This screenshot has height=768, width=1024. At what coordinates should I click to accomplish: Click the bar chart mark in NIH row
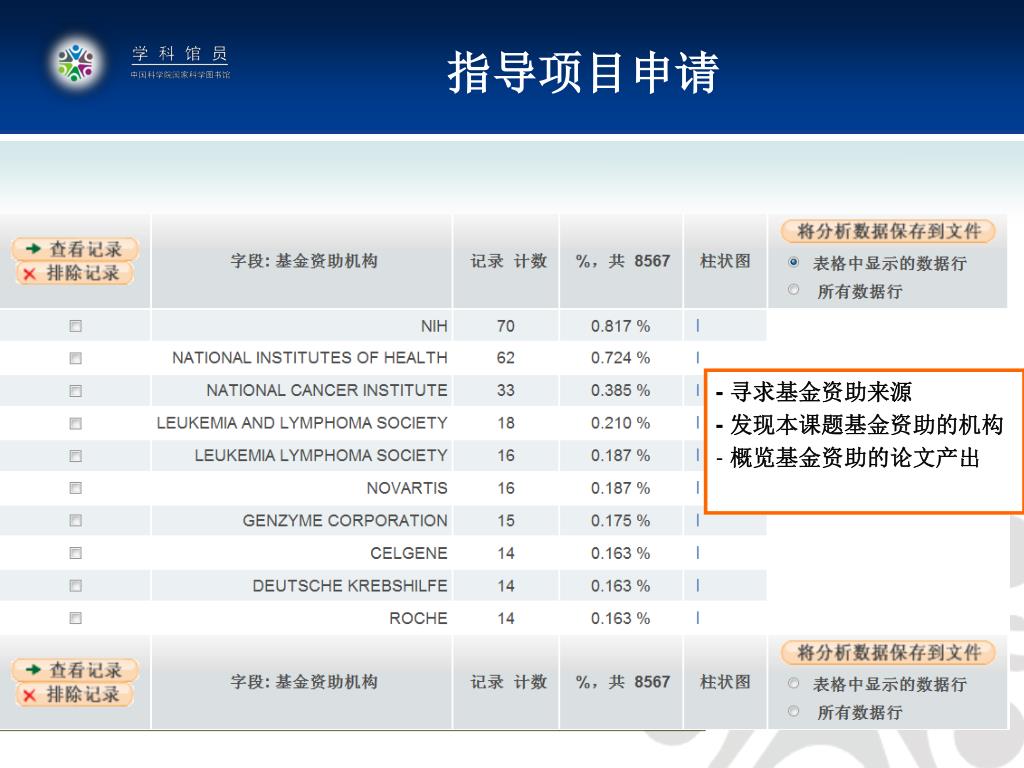pyautogui.click(x=697, y=325)
